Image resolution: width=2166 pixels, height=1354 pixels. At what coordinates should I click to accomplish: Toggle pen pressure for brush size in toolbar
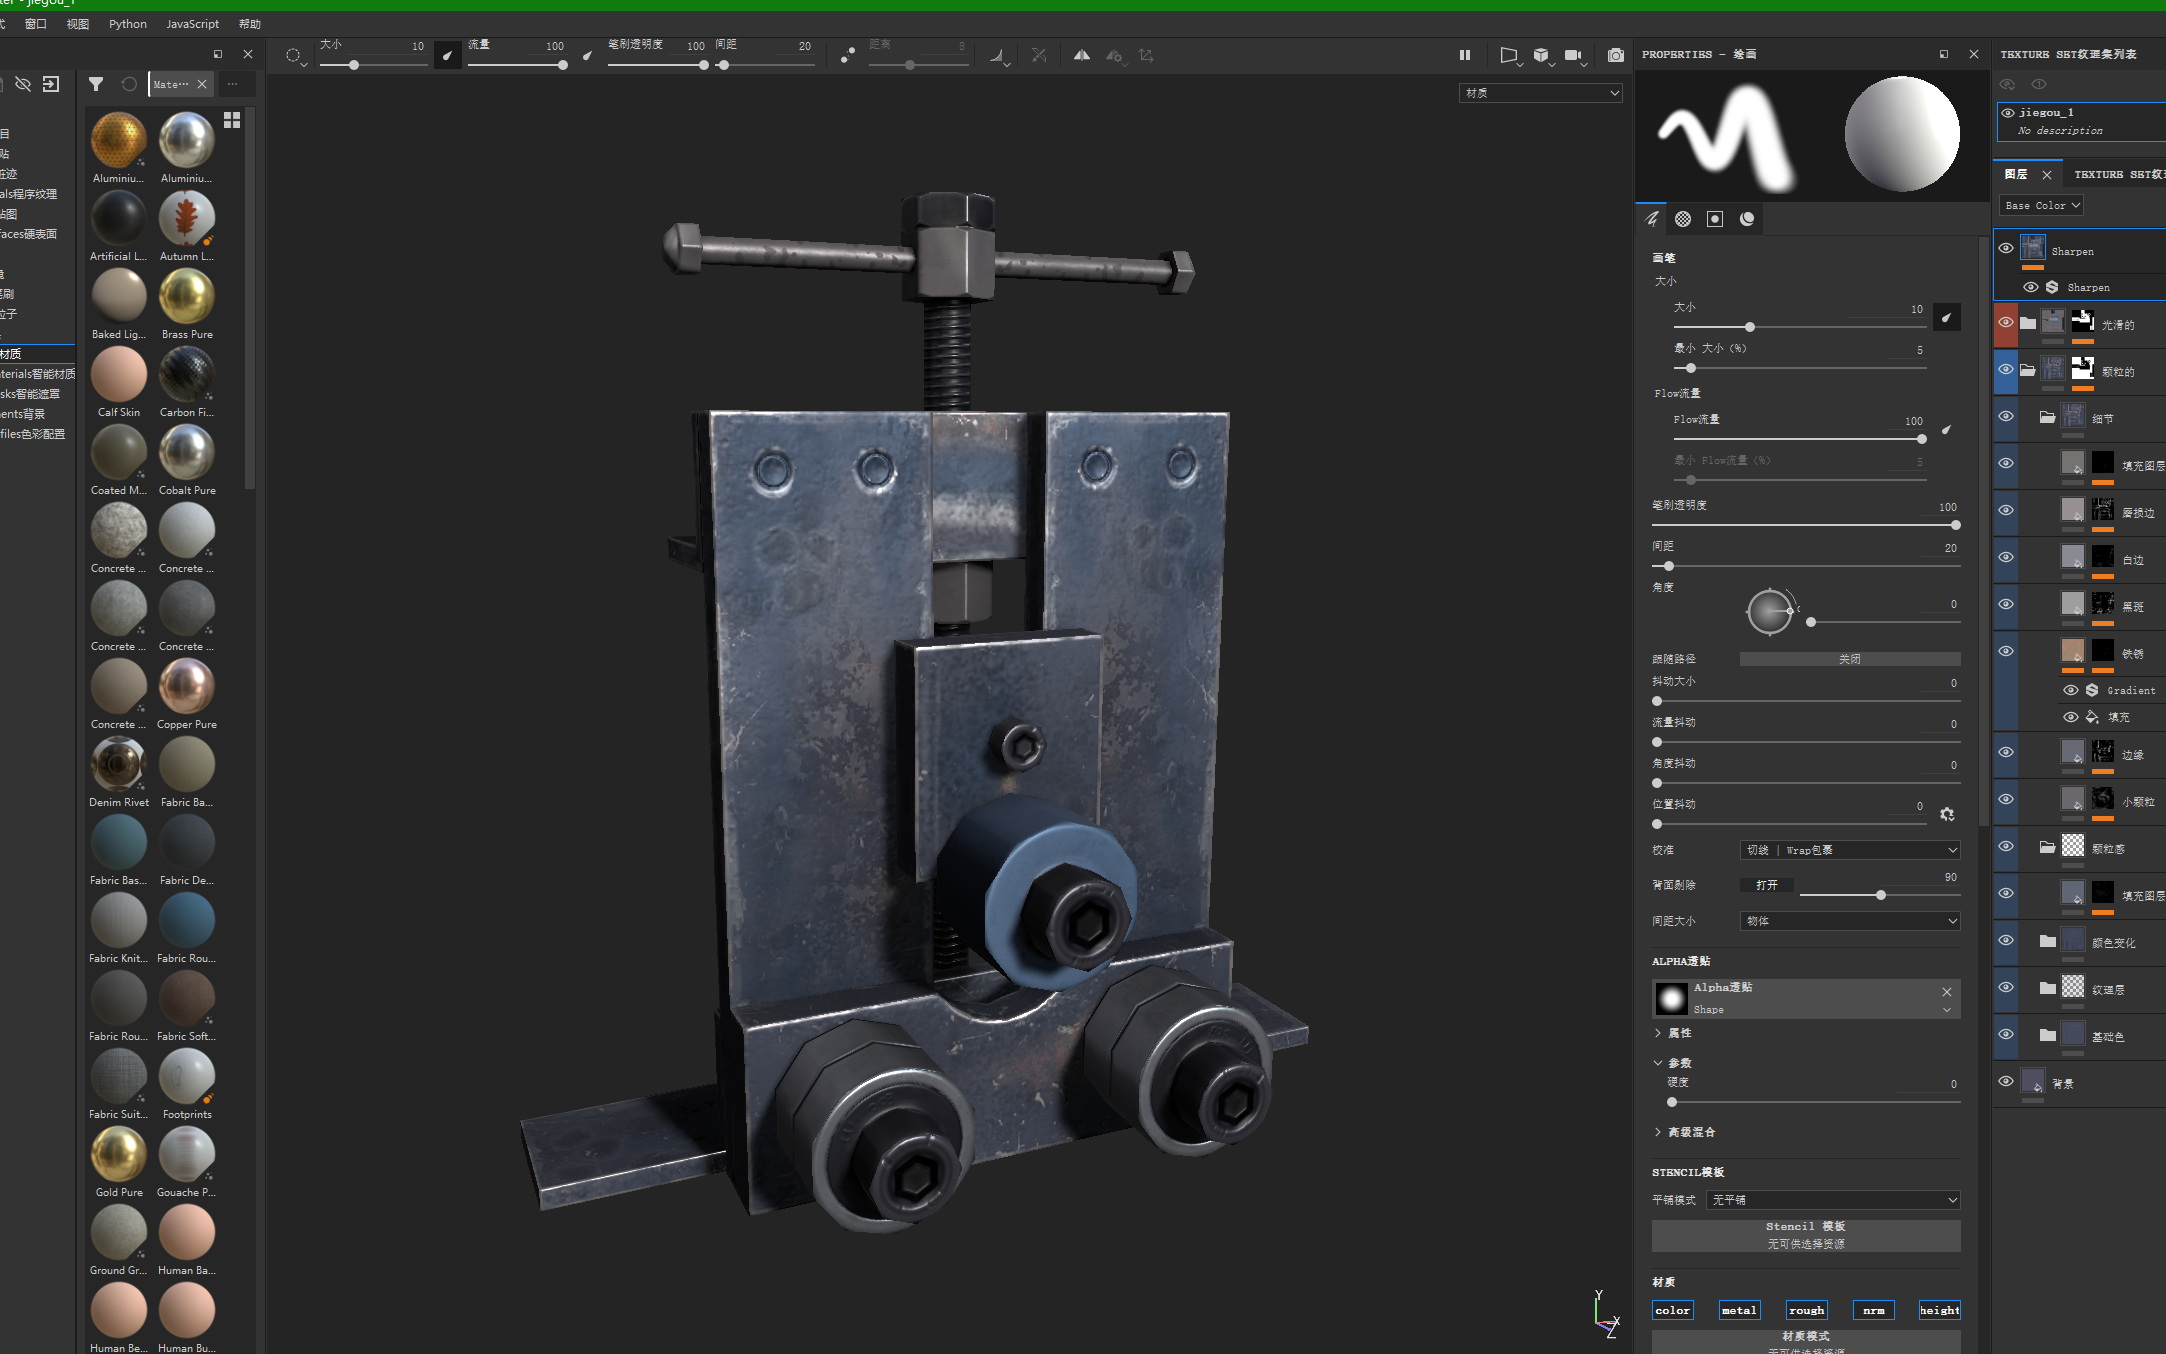[448, 56]
